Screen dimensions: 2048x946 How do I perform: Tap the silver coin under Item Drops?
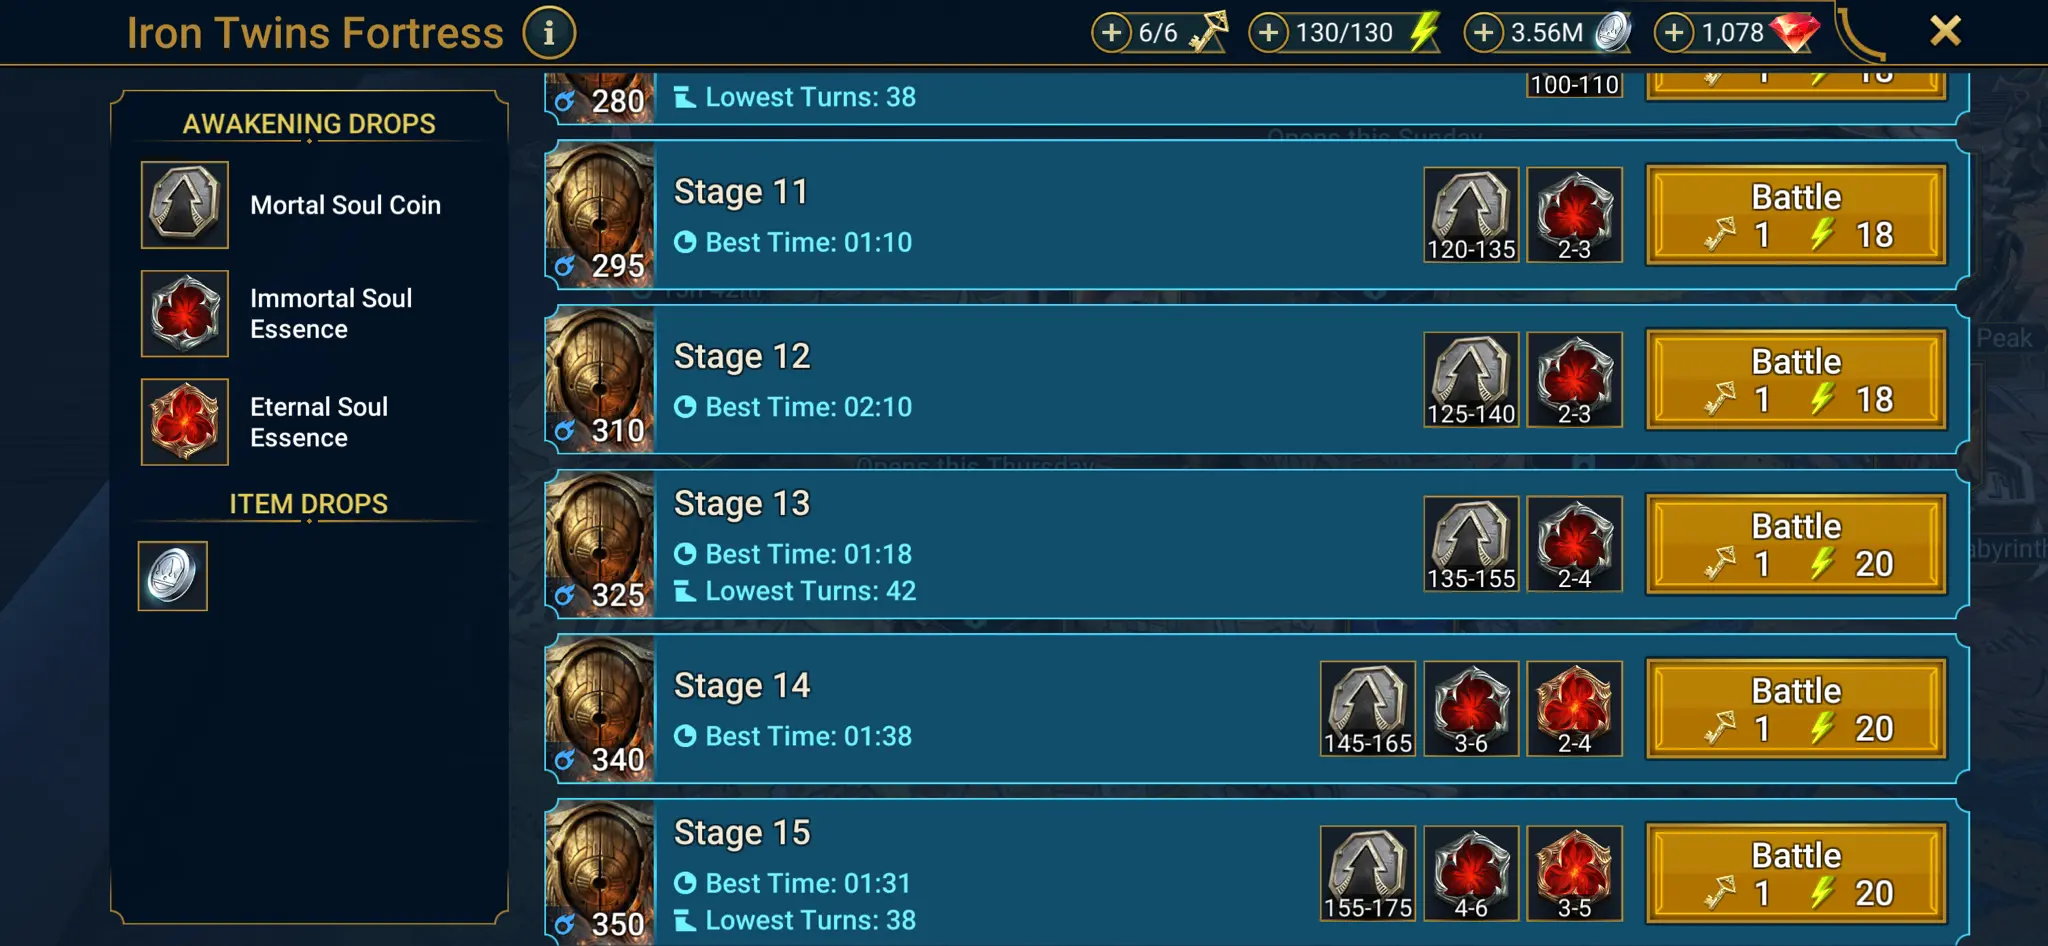[173, 576]
